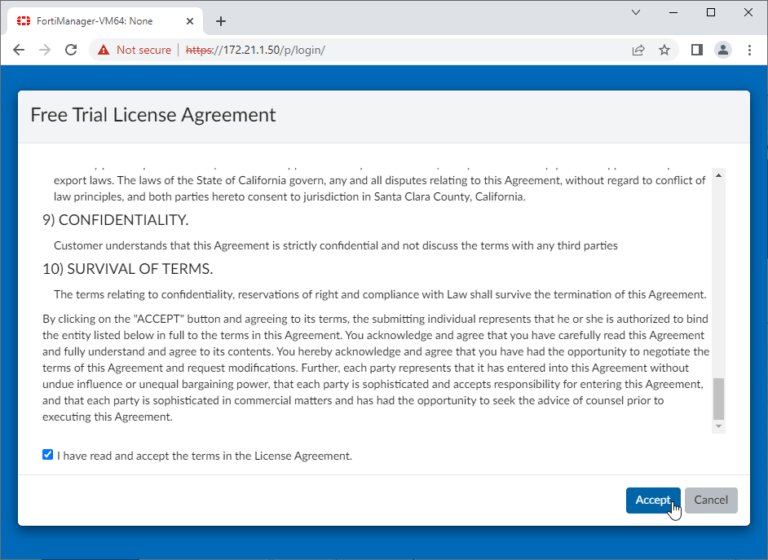Reload the FortiManager login page
This screenshot has width=768, height=560.
coord(70,50)
